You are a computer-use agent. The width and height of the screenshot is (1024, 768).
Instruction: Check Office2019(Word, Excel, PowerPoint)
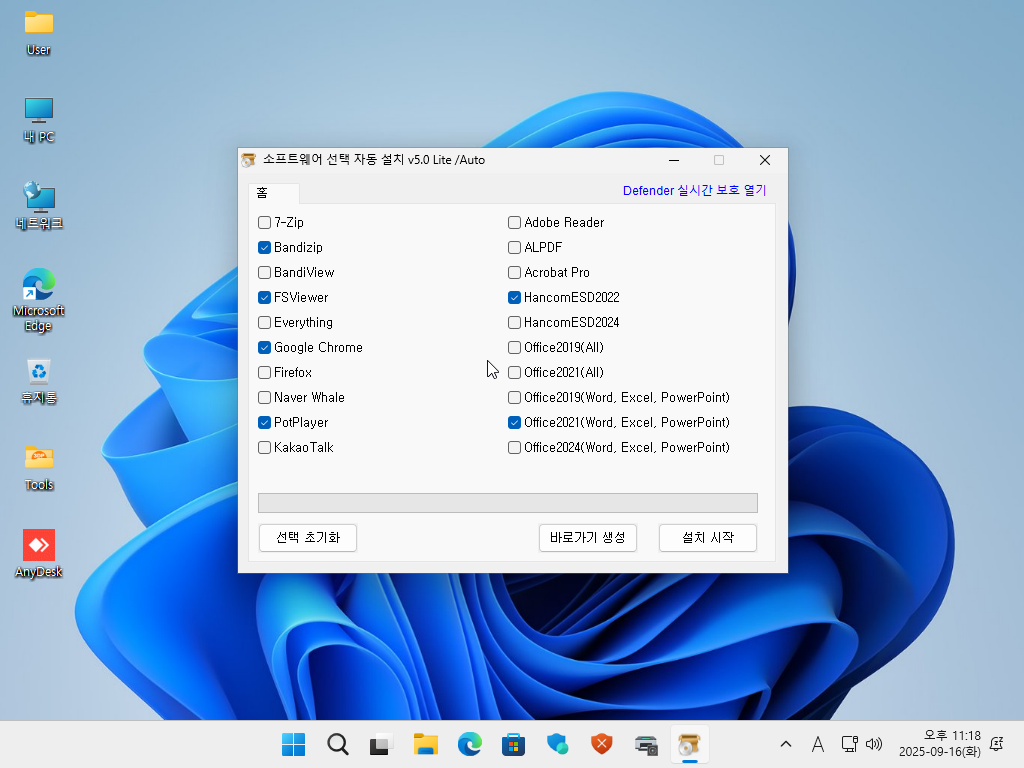[515, 398]
